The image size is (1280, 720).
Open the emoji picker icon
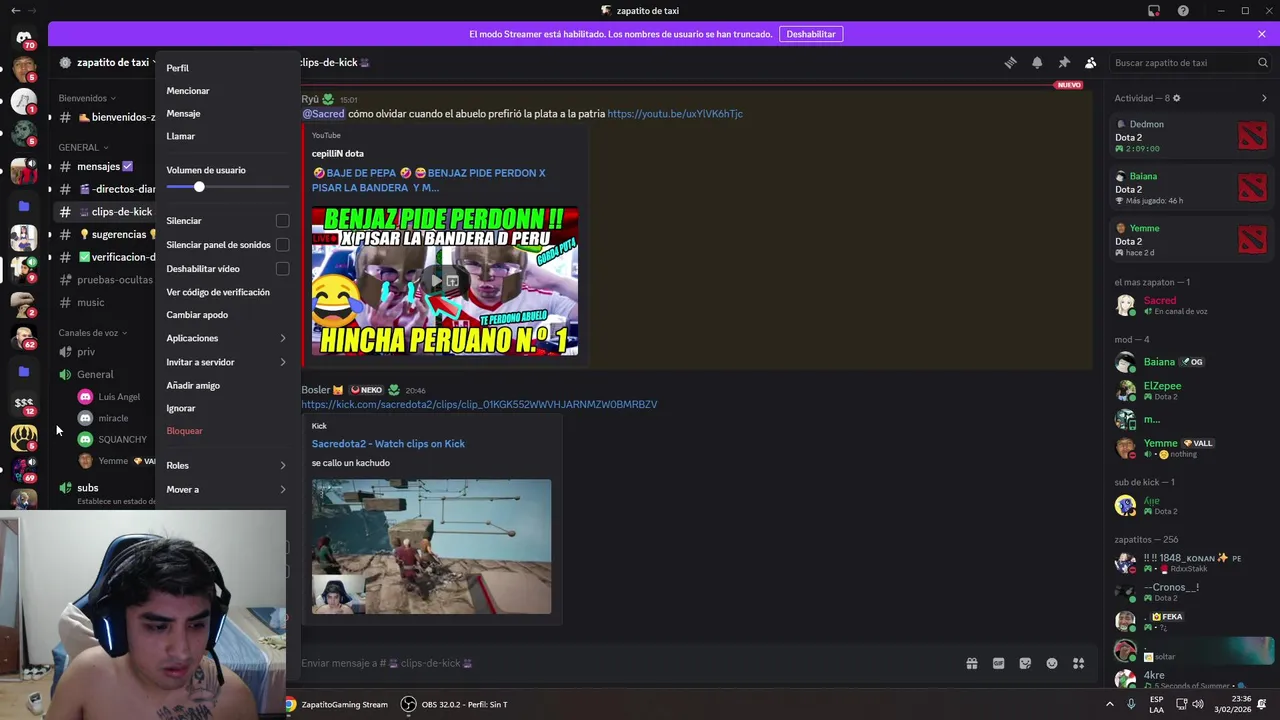pos(1052,663)
